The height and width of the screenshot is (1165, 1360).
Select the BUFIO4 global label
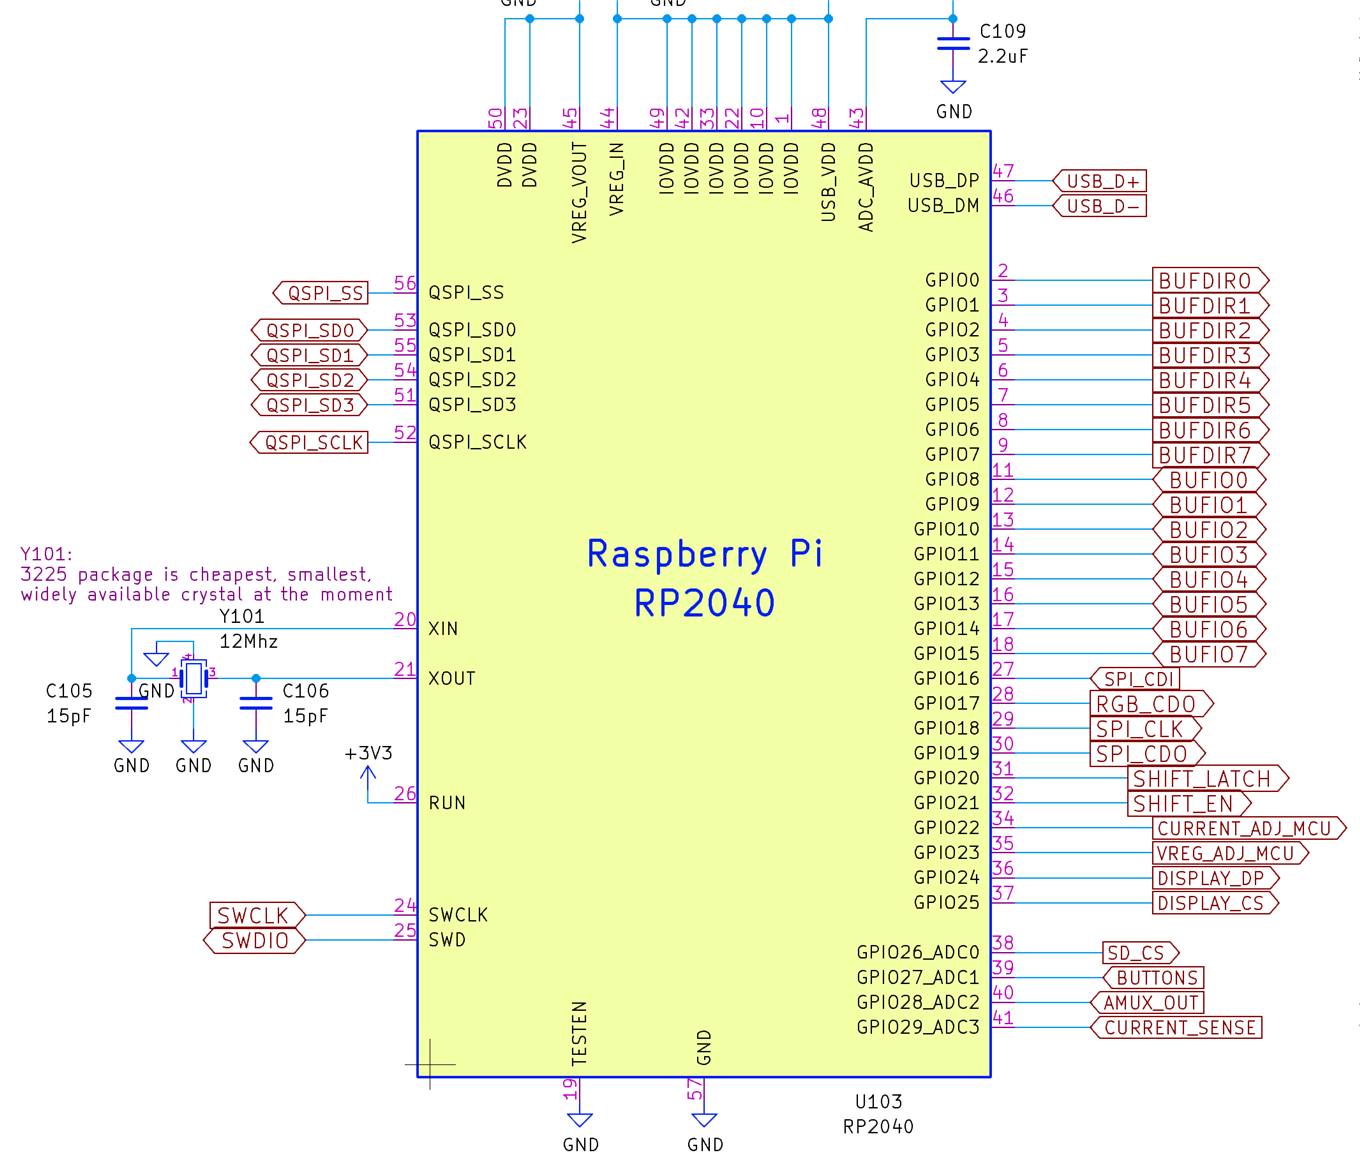coord(1209,579)
